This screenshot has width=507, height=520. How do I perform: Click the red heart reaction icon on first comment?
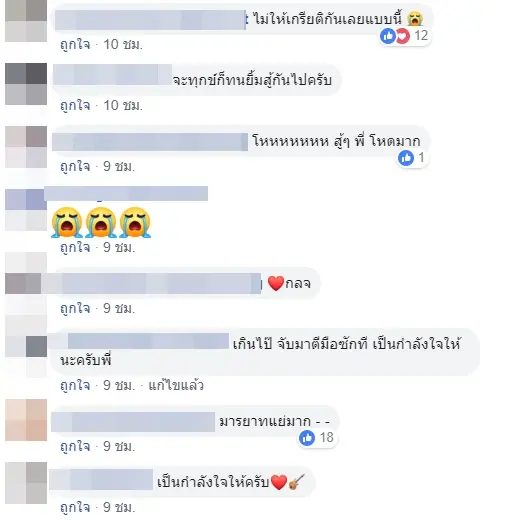403,36
